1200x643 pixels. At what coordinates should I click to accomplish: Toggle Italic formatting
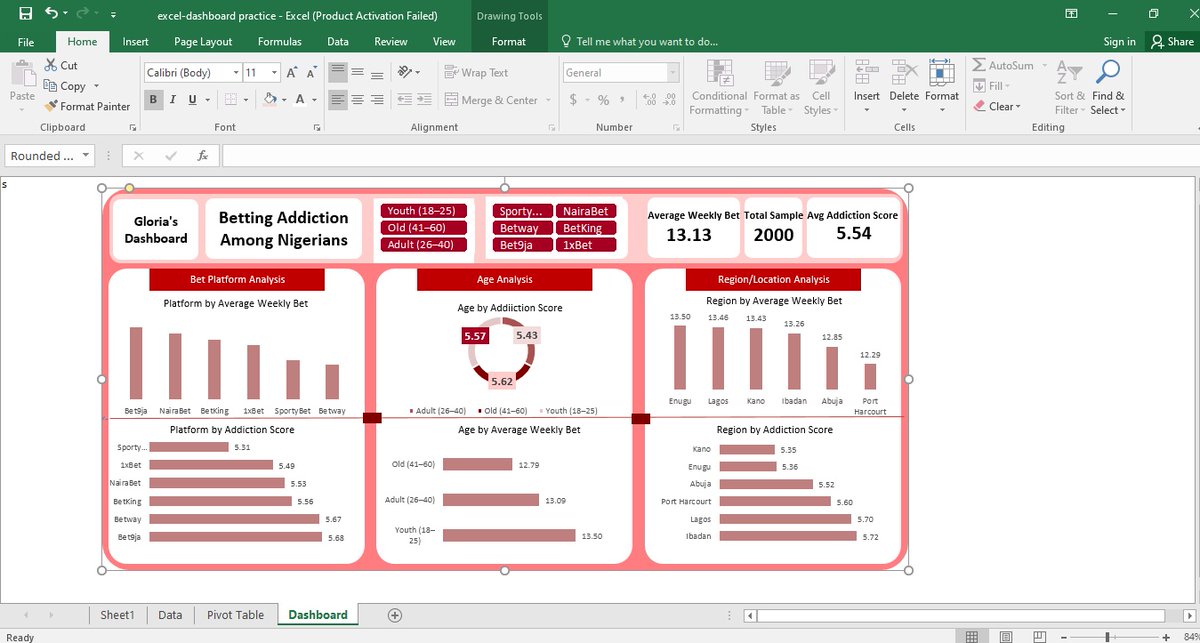[x=173, y=100]
